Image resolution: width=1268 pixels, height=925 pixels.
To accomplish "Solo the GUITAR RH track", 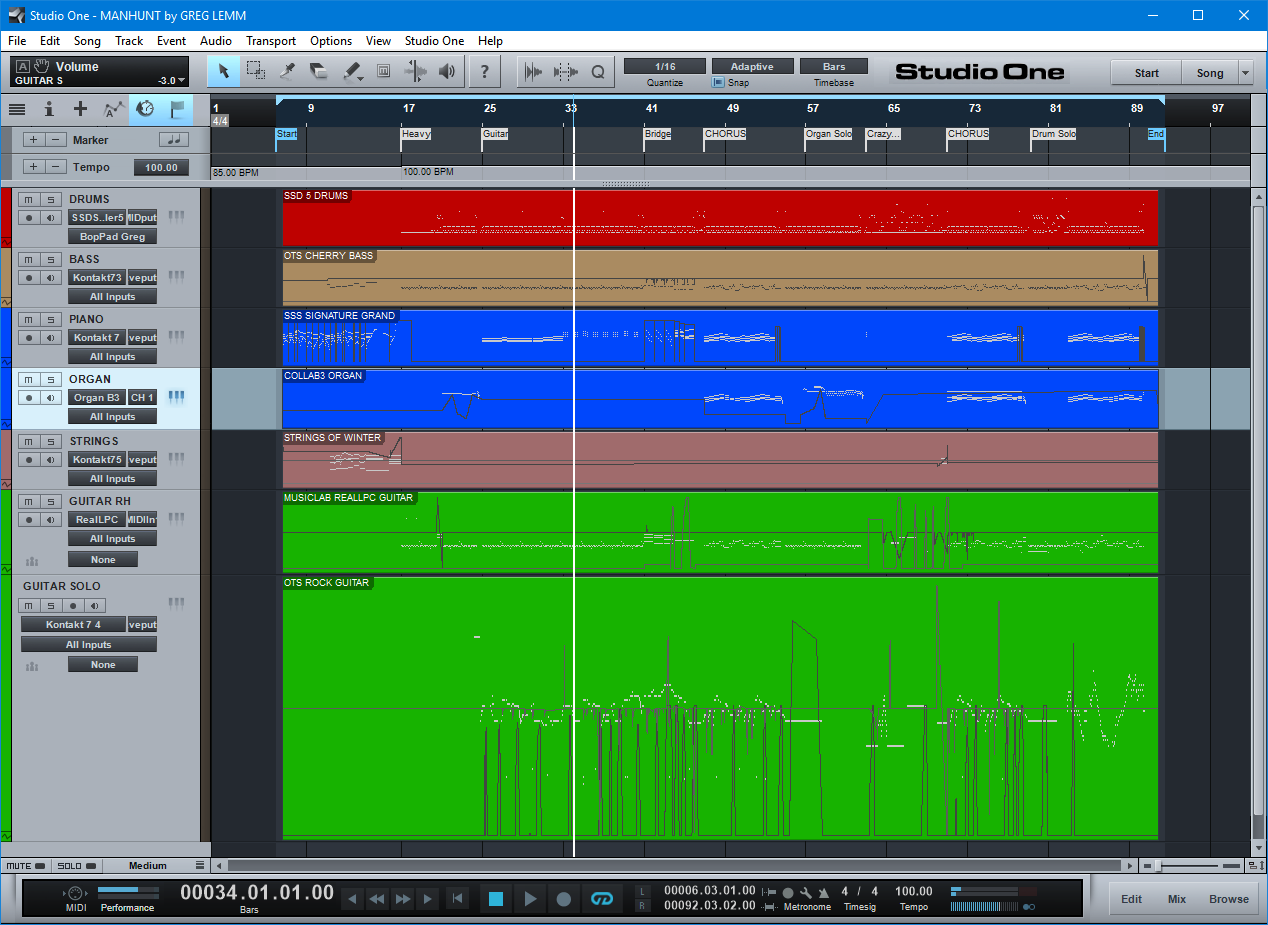I will (x=50, y=501).
